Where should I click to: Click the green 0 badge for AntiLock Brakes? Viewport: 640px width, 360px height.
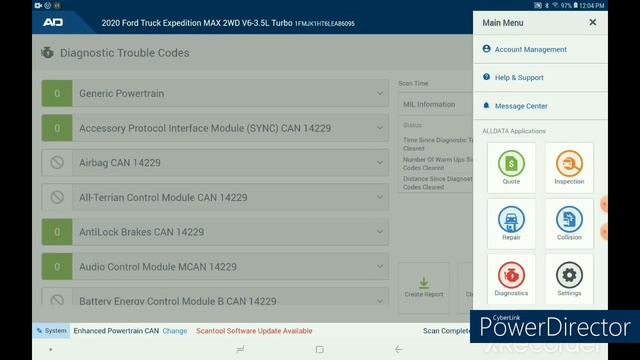57,232
